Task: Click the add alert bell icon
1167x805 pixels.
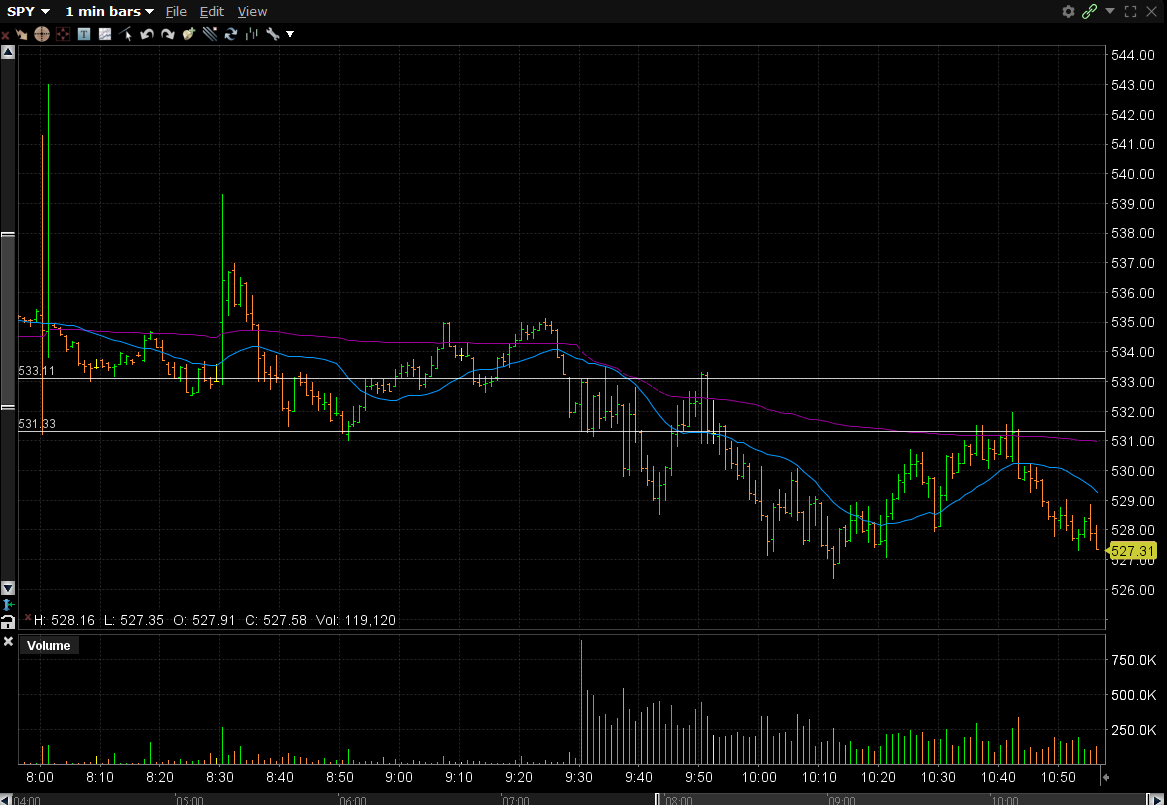Action: 188,34
